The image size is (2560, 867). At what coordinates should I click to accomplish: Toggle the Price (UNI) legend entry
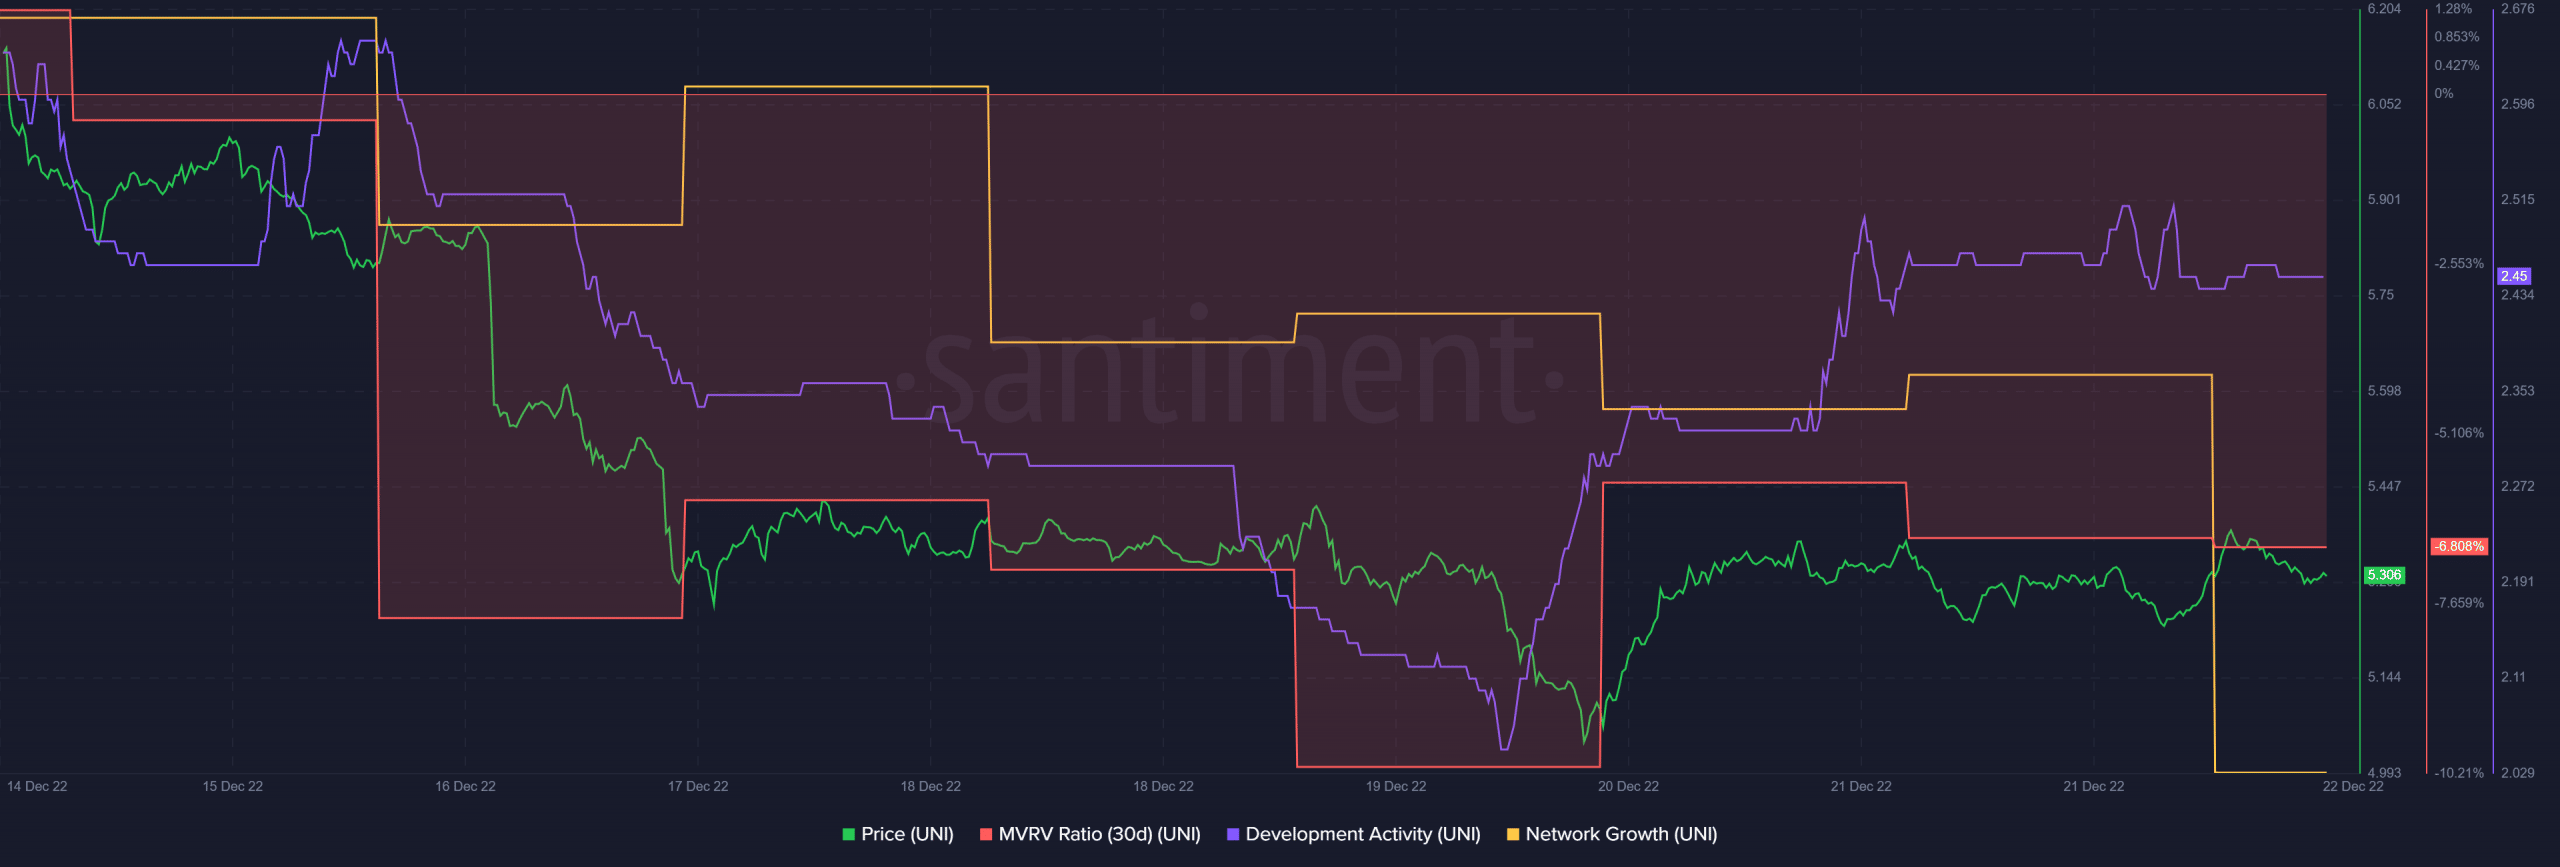(898, 834)
